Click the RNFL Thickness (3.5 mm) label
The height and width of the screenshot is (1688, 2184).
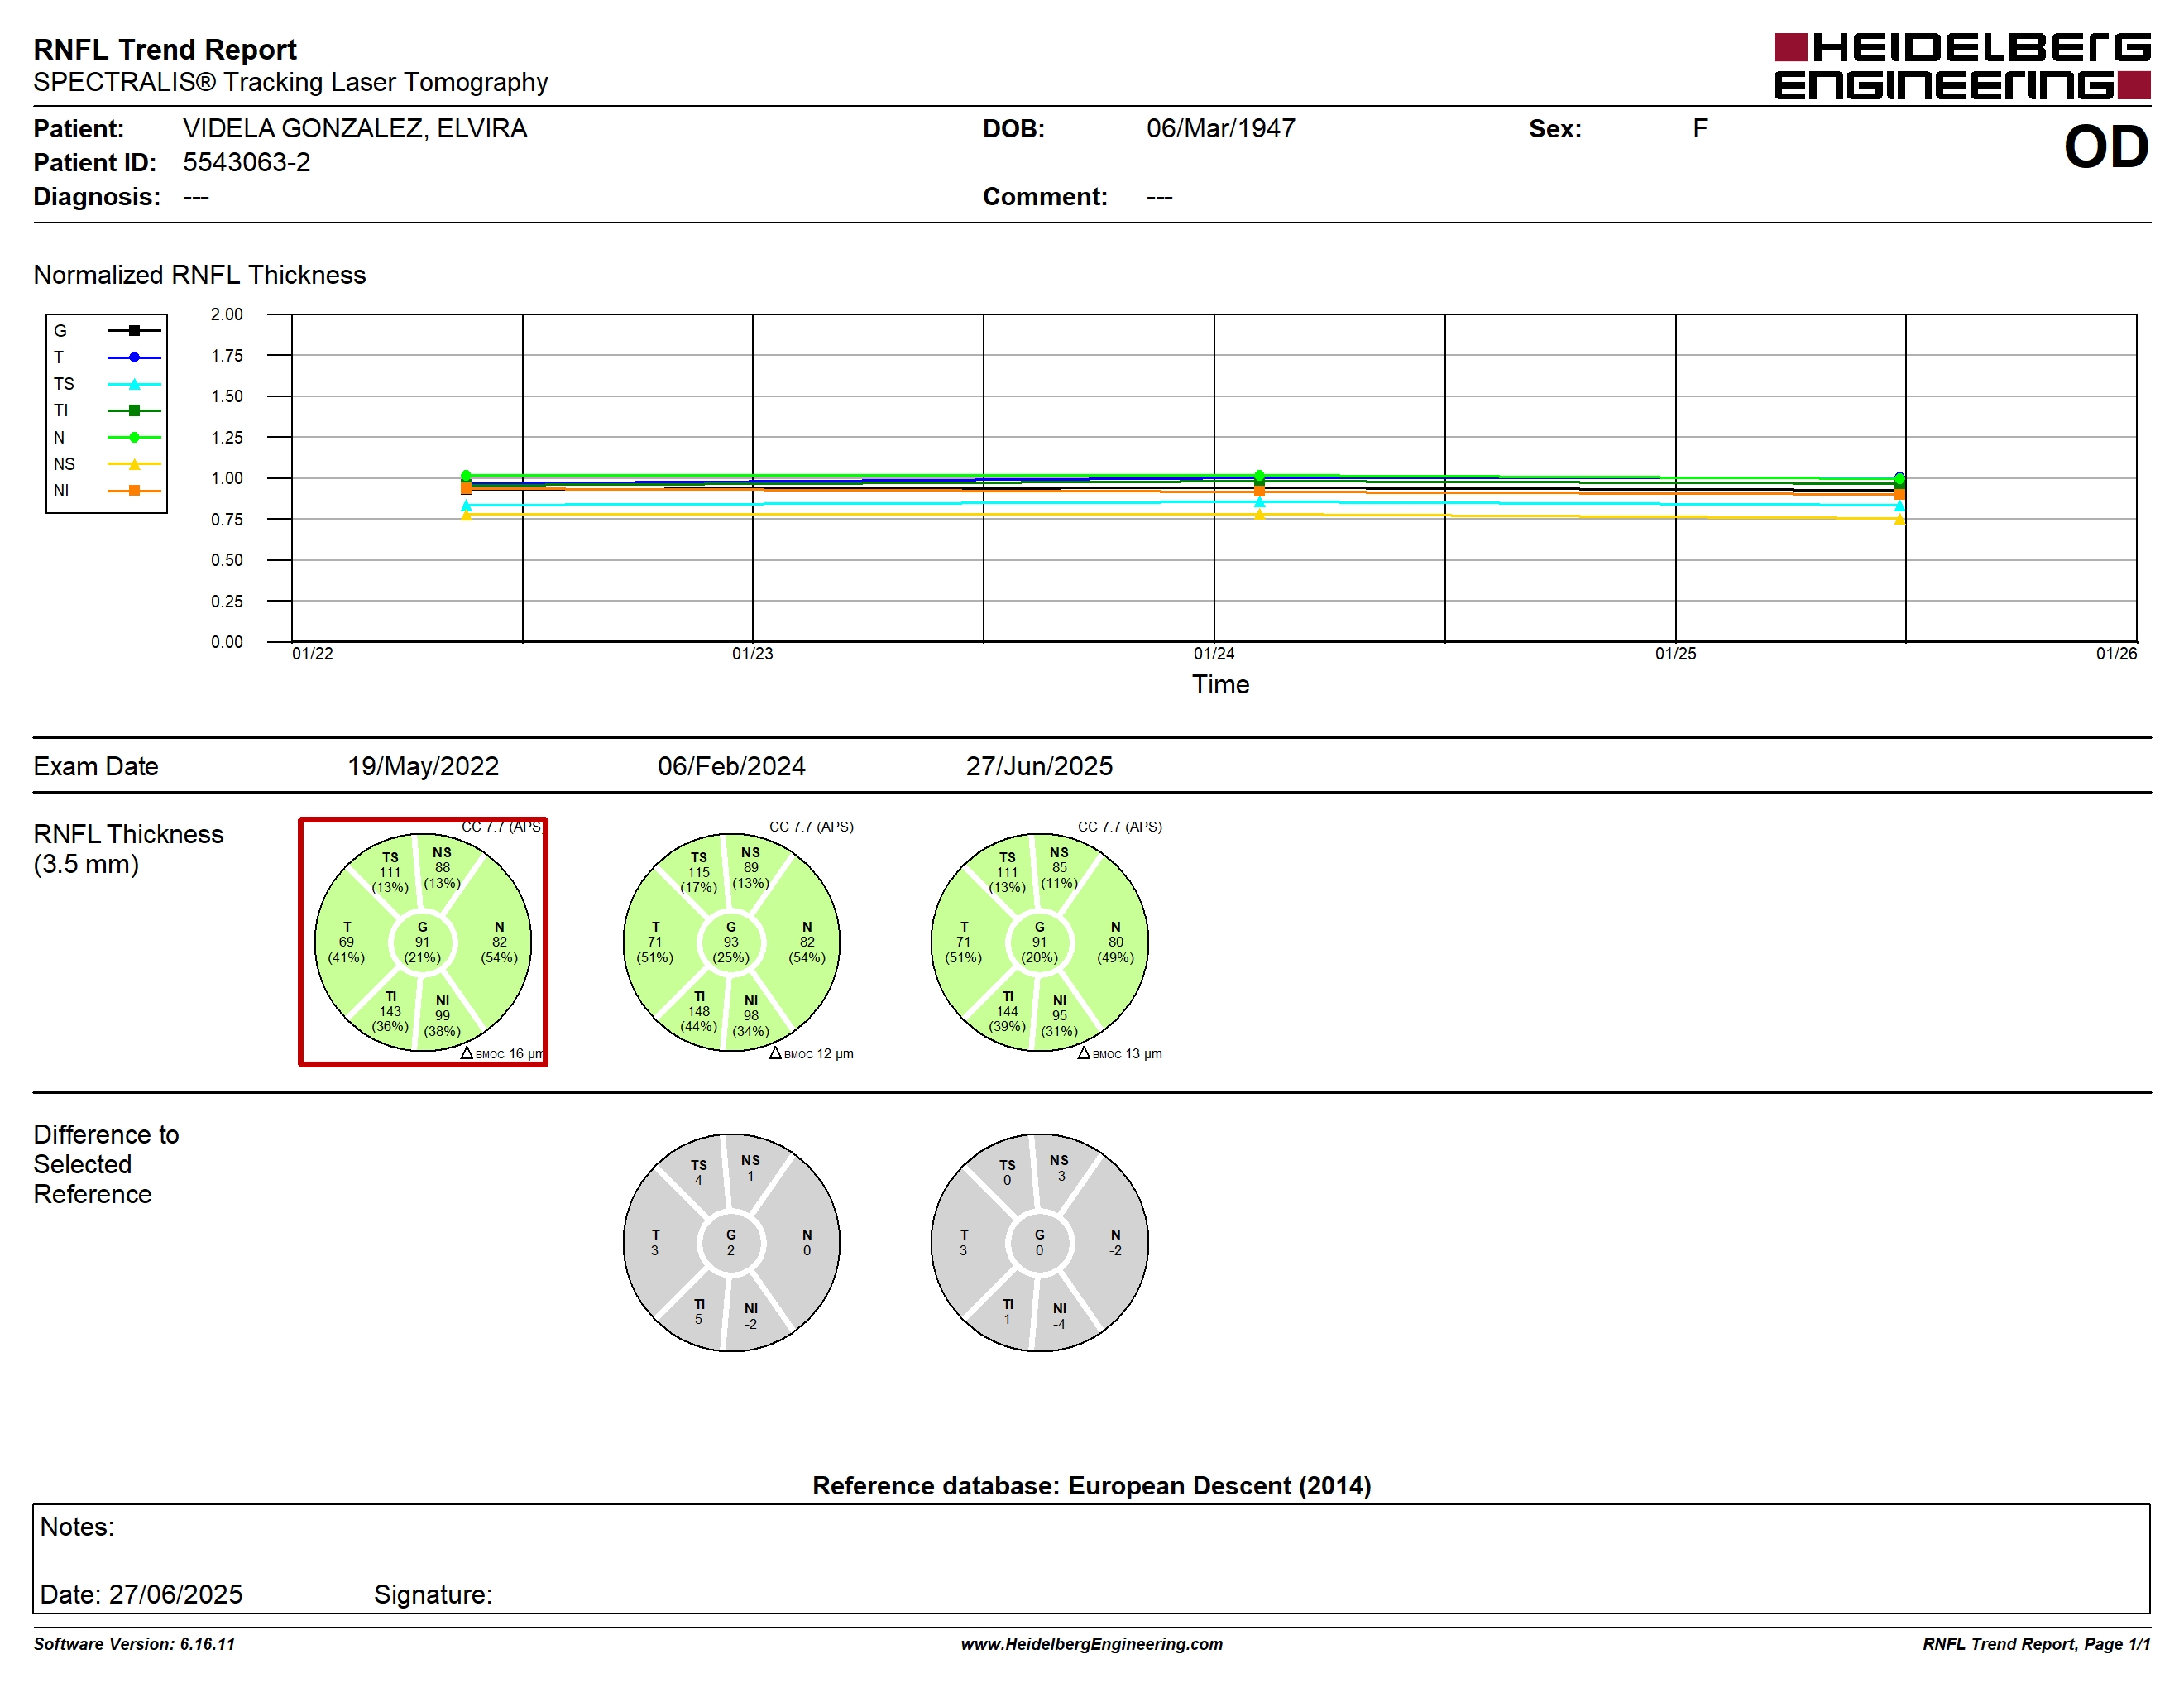[128, 849]
